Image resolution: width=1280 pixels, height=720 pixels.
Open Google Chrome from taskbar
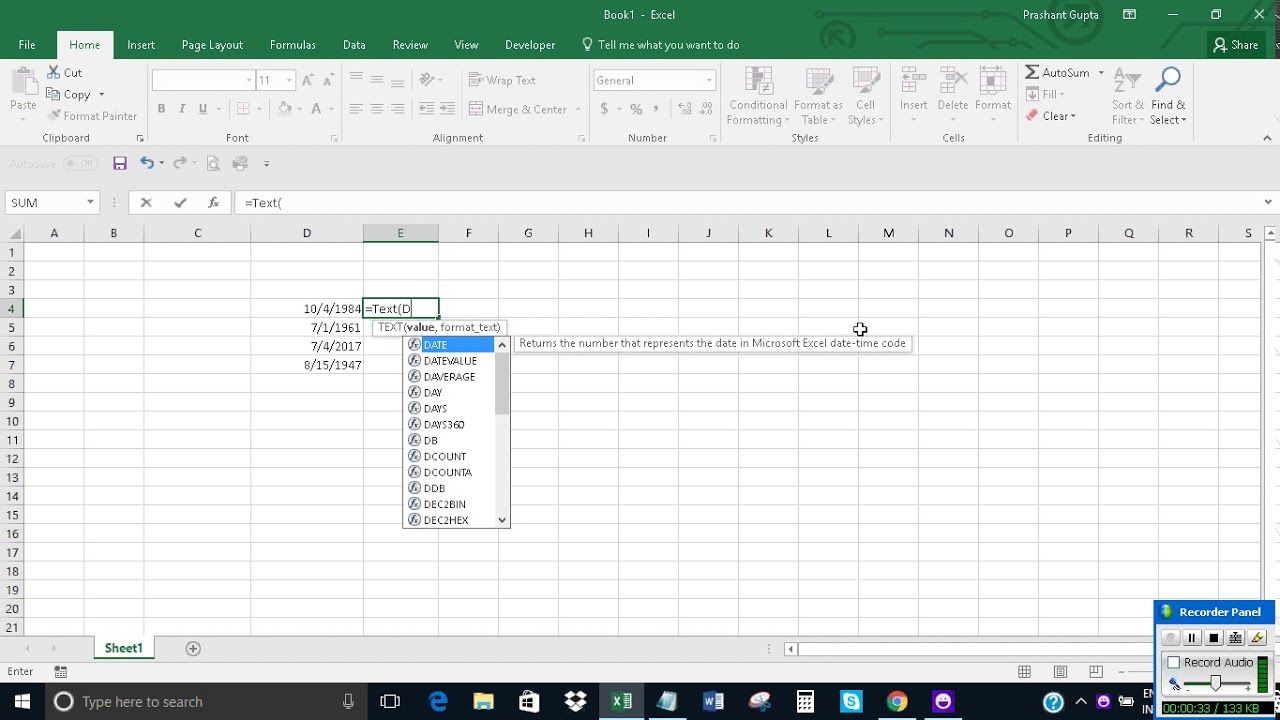pos(896,701)
